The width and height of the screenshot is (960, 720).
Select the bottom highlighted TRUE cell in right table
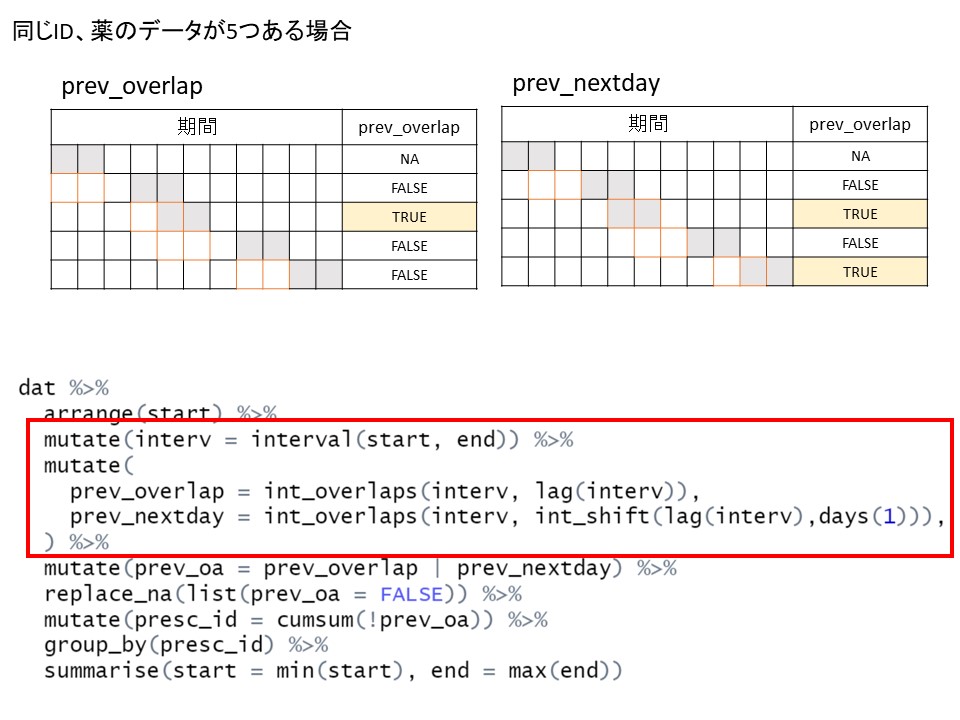[x=859, y=272]
